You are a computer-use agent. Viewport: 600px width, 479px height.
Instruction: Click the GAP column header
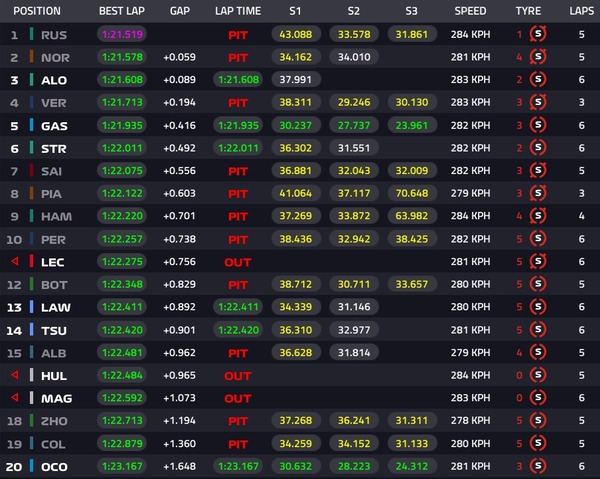(x=180, y=11)
